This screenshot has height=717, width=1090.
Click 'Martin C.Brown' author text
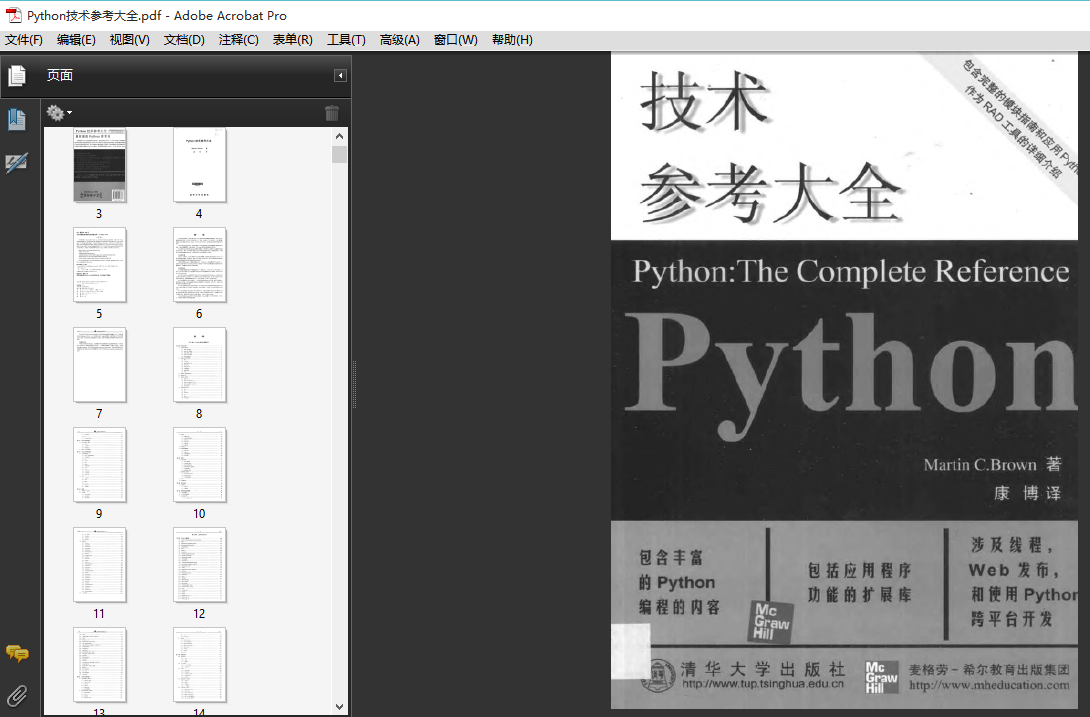click(x=979, y=465)
